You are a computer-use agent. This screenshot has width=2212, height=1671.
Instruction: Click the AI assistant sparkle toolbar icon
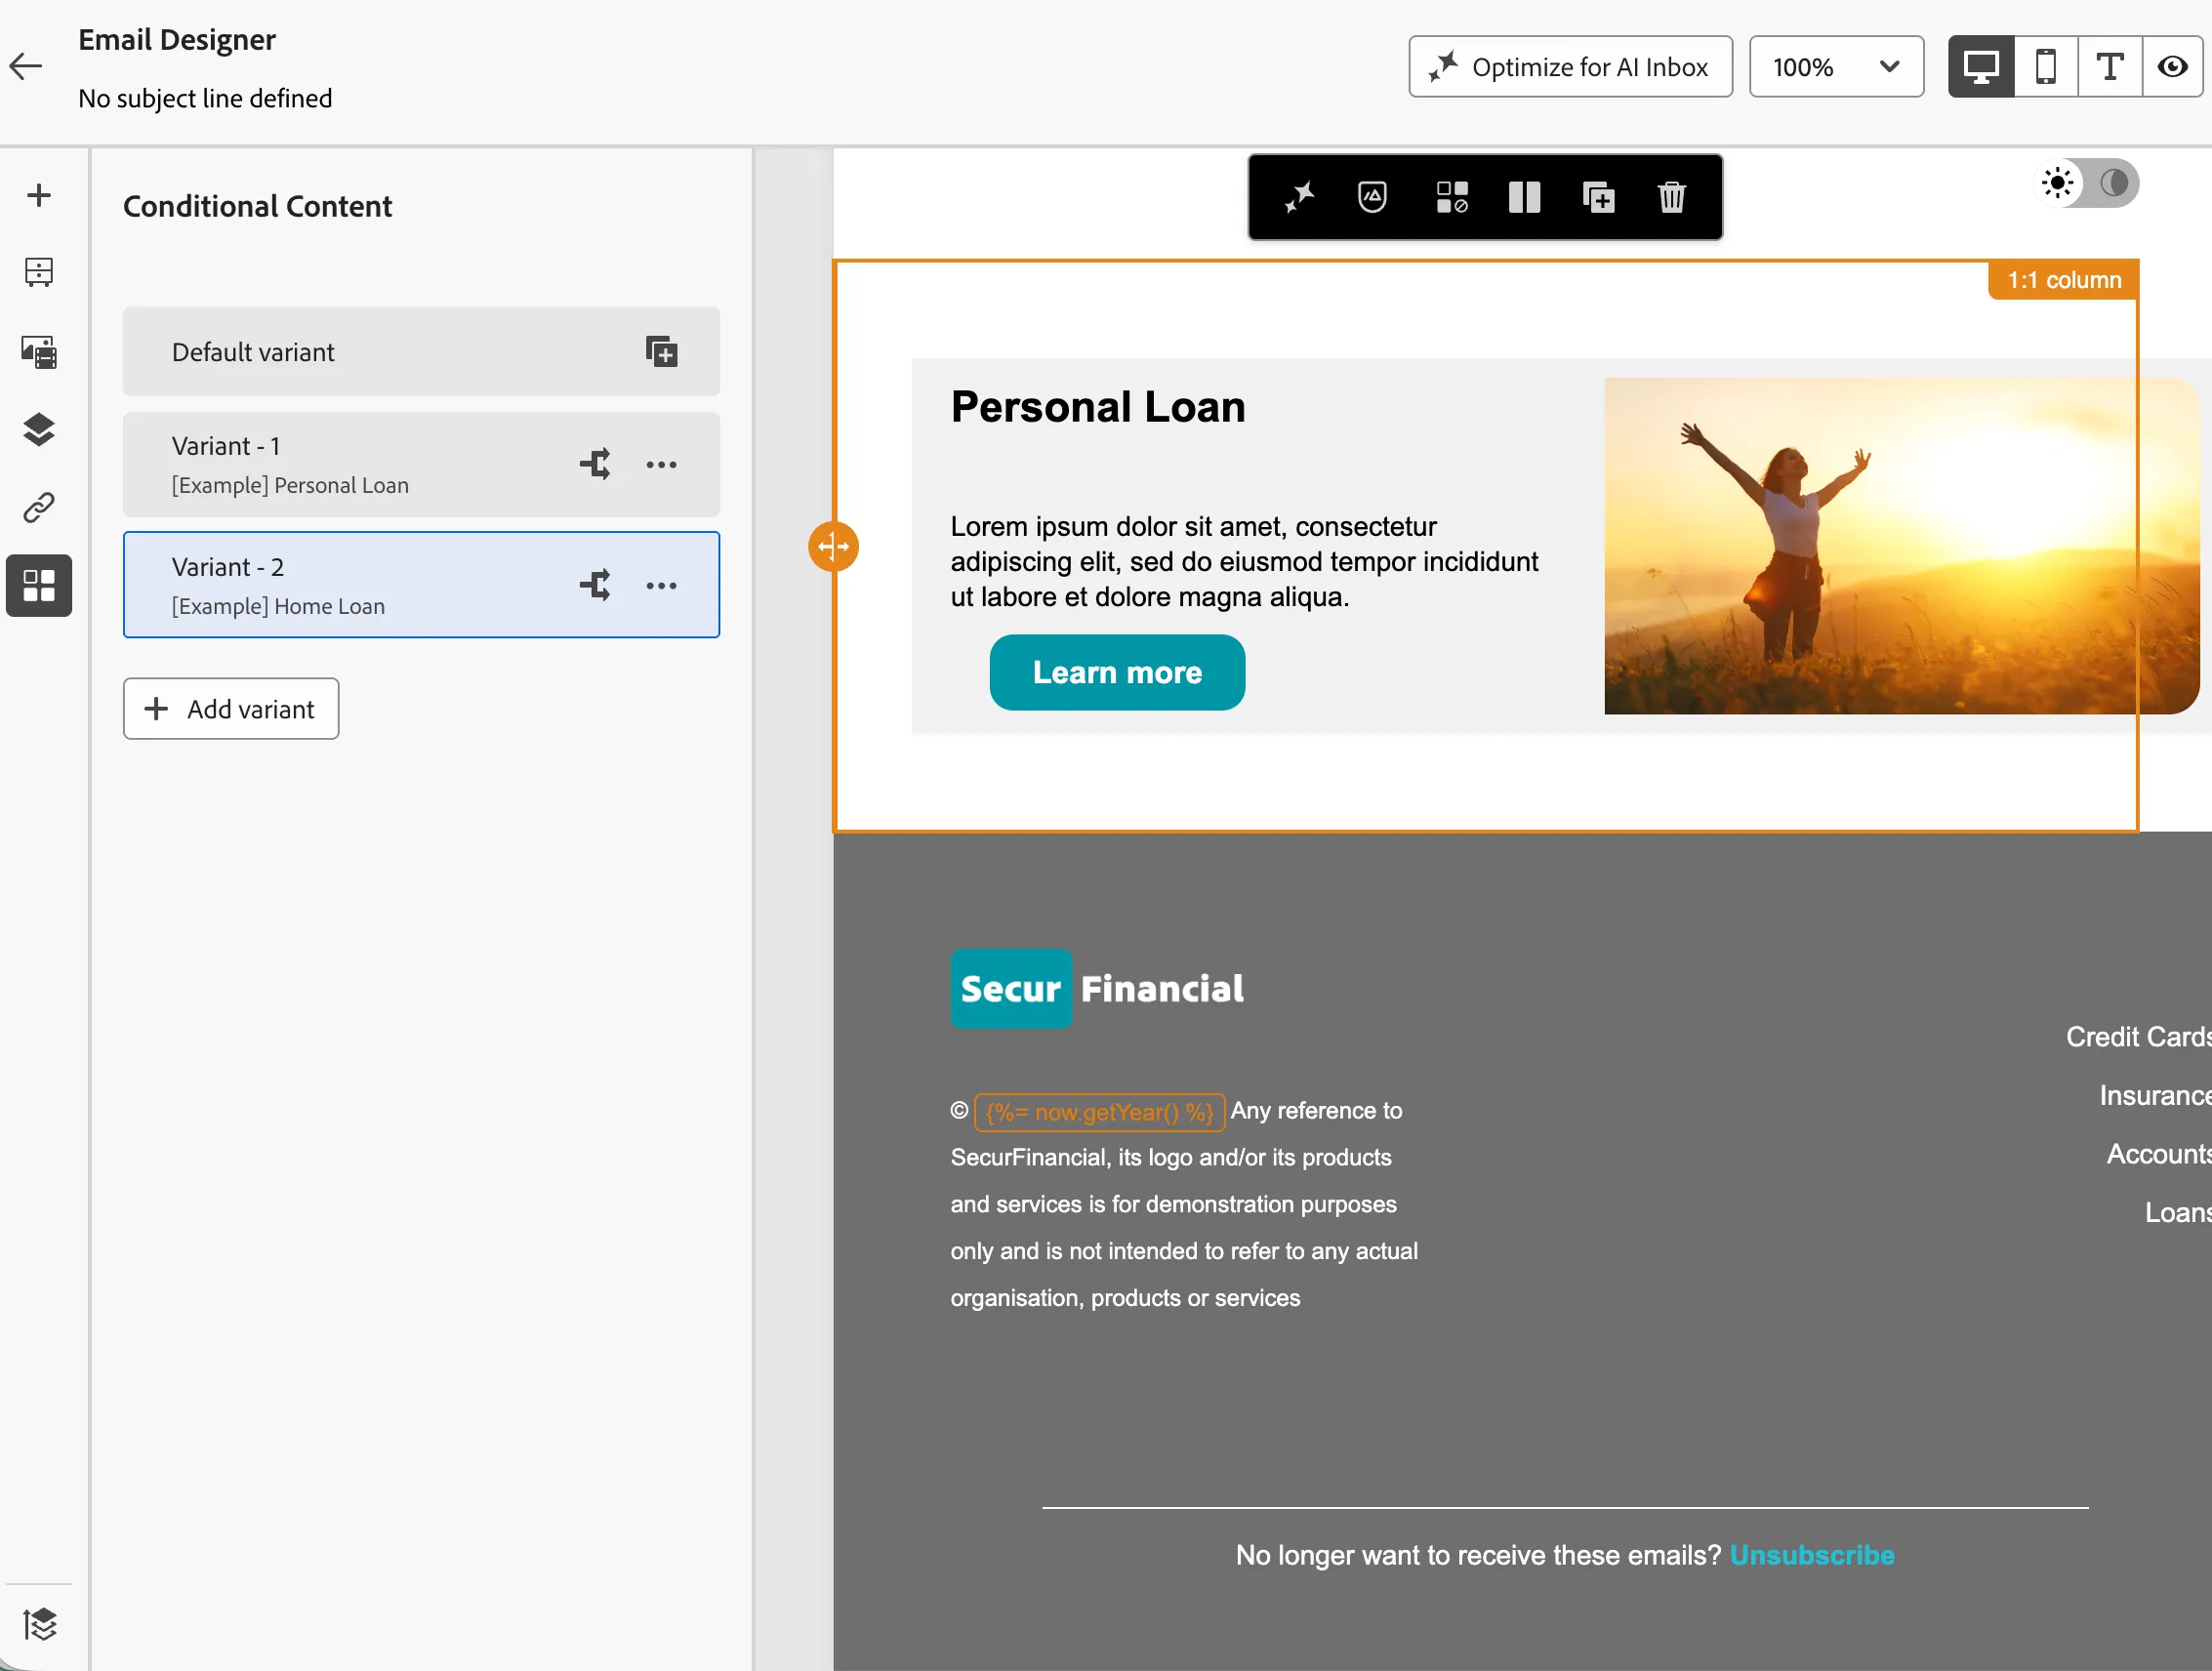1299,197
